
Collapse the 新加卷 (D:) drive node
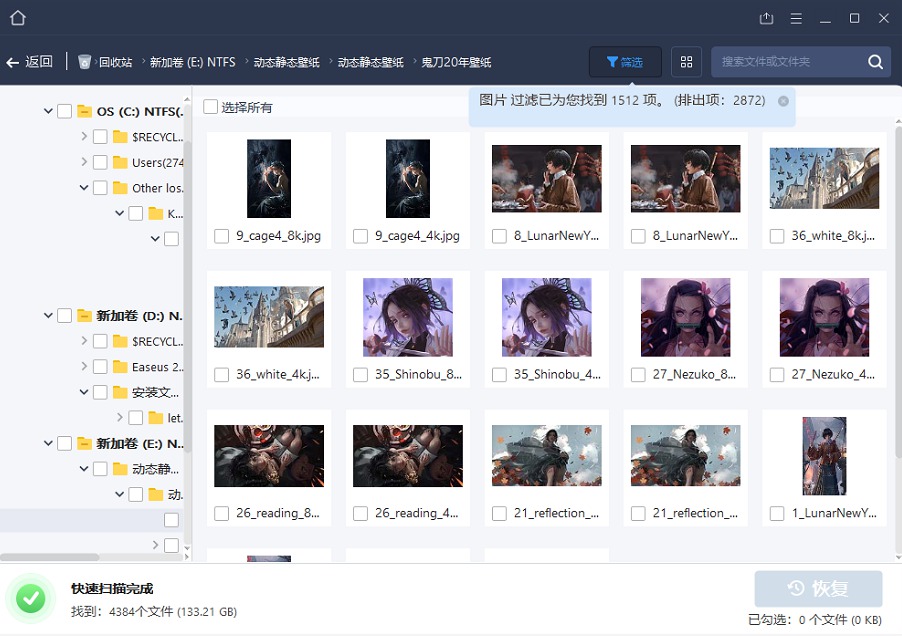[48, 315]
